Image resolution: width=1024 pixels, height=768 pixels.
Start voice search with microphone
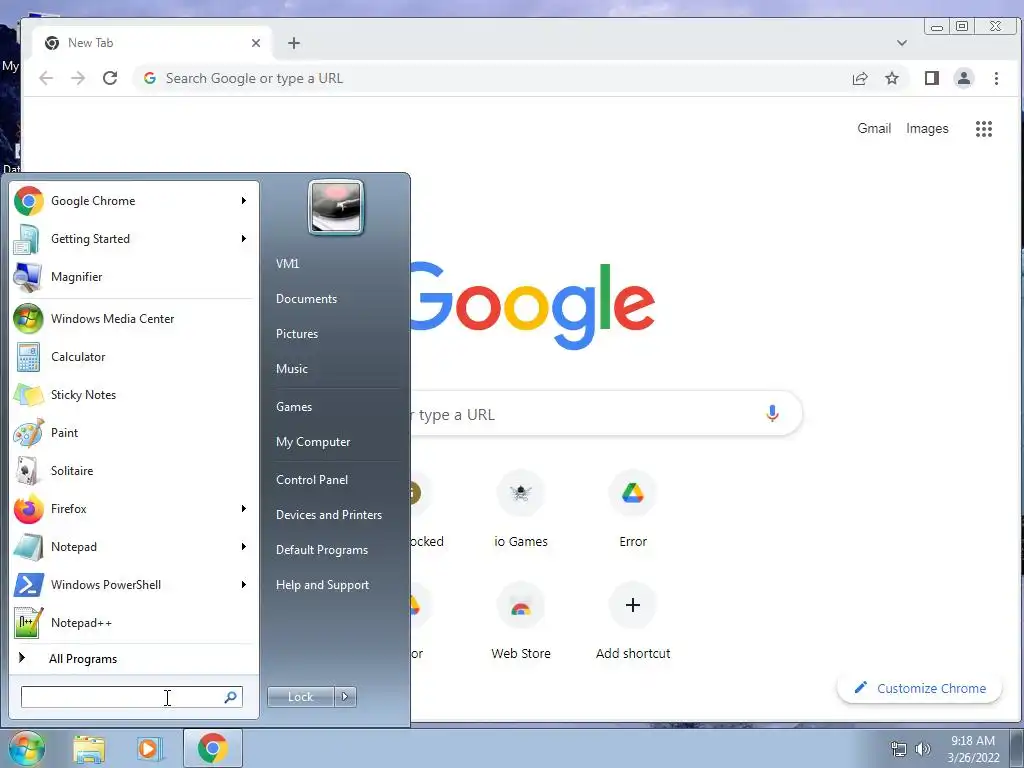point(772,413)
